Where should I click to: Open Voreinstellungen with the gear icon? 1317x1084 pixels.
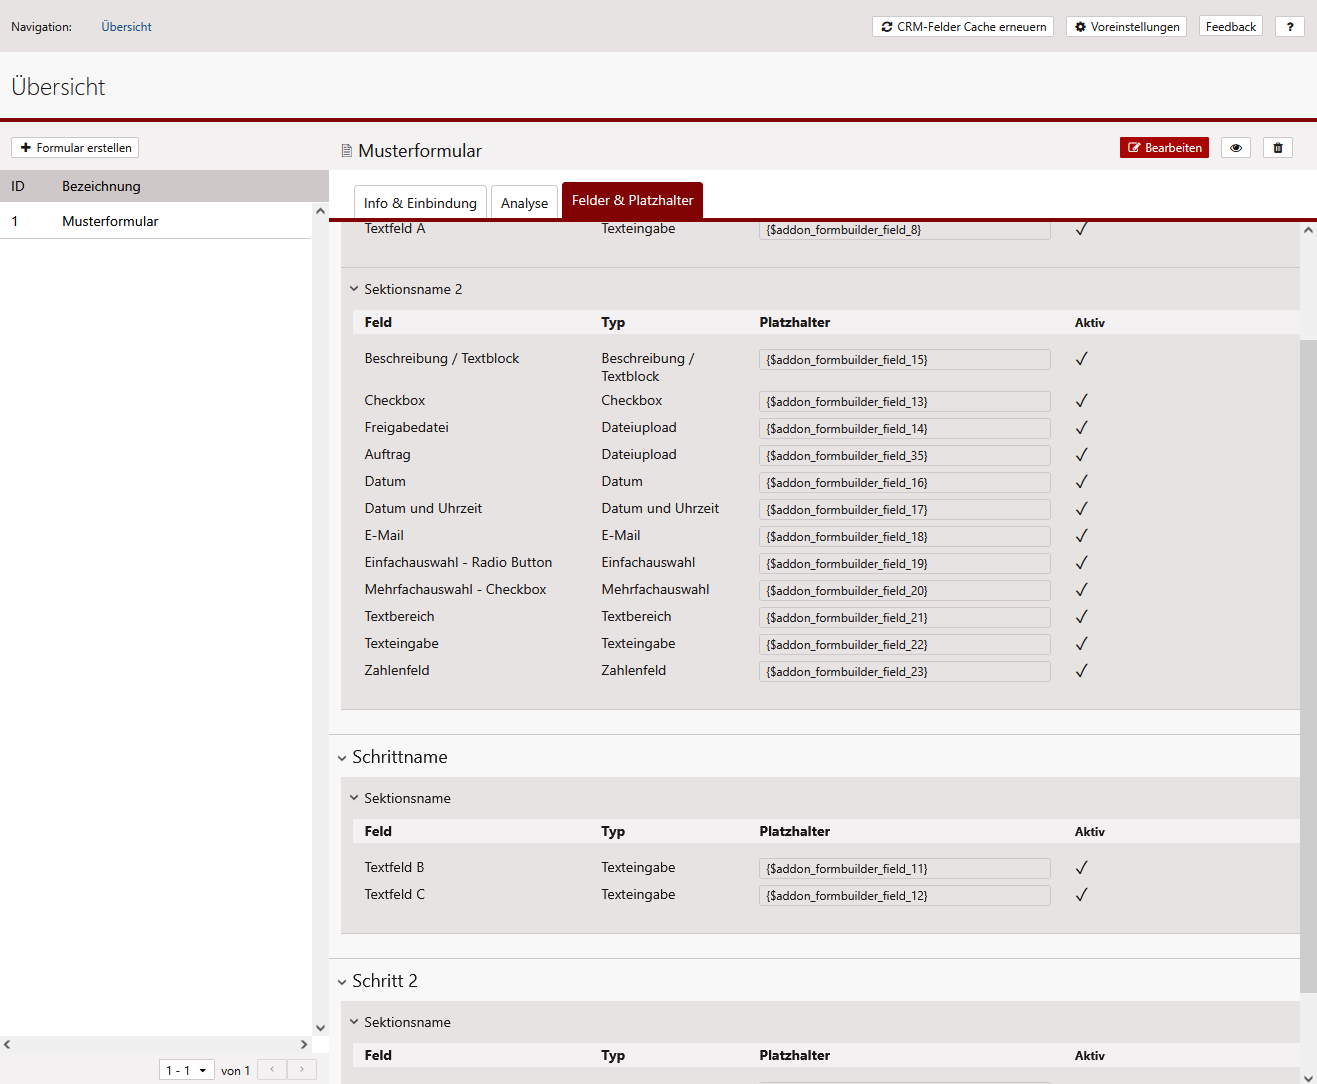pyautogui.click(x=1126, y=27)
